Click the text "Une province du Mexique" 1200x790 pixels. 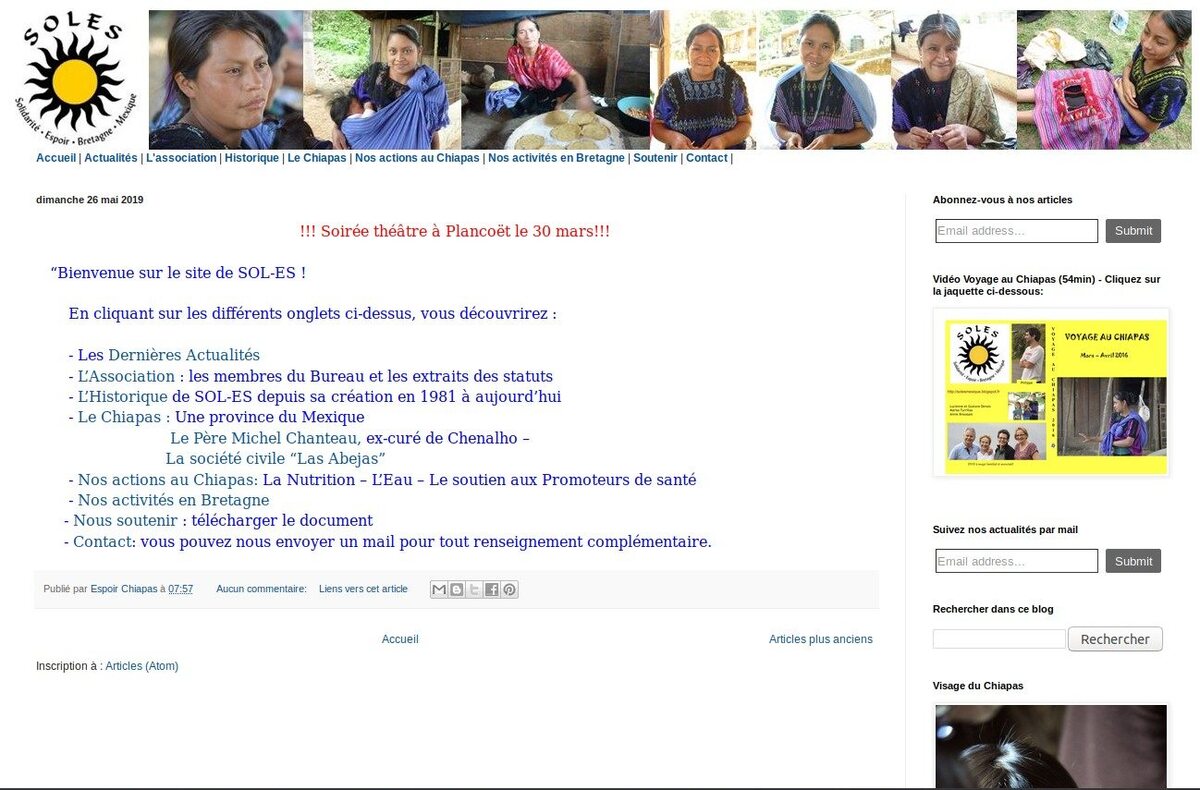tap(270, 417)
